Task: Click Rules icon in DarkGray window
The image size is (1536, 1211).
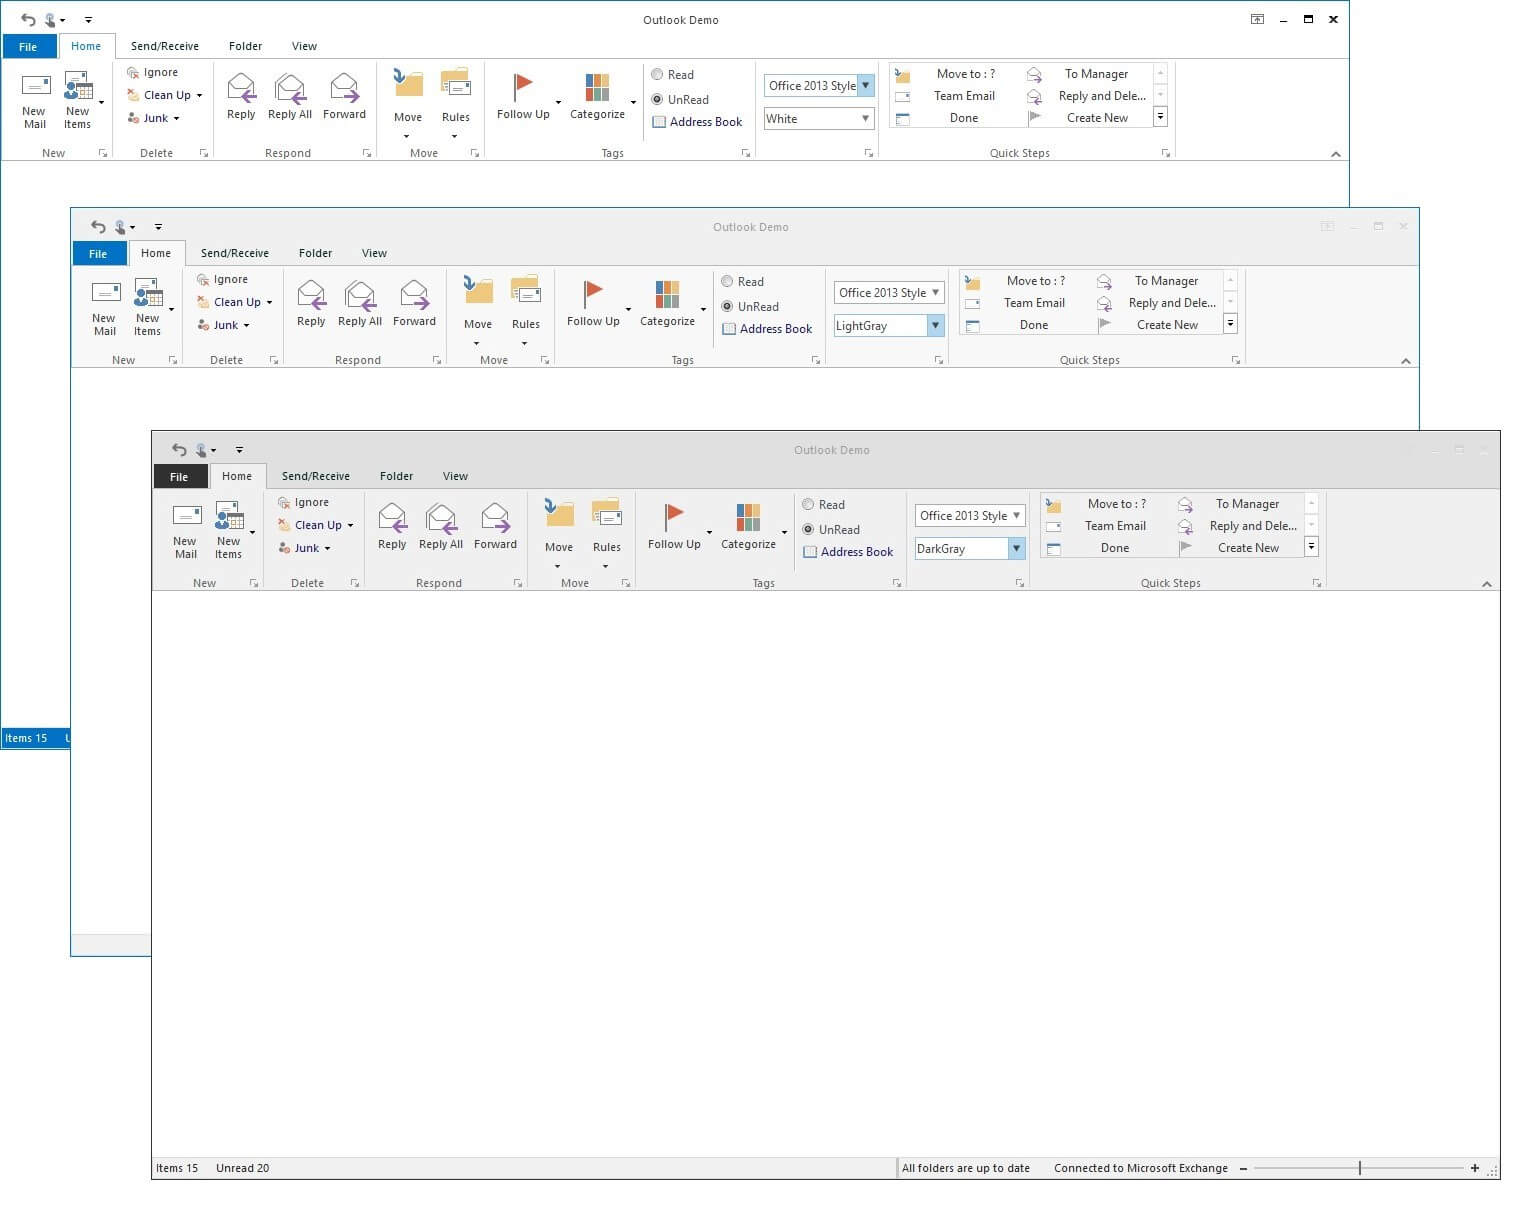Action: click(x=607, y=513)
